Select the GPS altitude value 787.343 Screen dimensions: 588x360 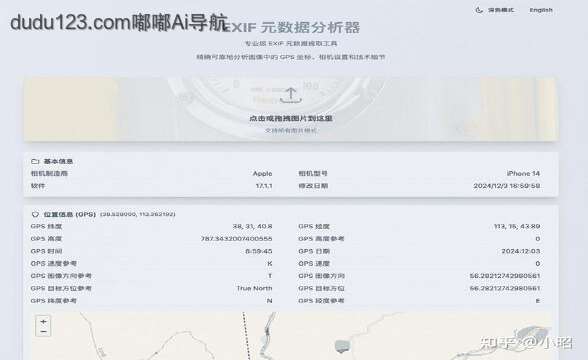point(237,239)
